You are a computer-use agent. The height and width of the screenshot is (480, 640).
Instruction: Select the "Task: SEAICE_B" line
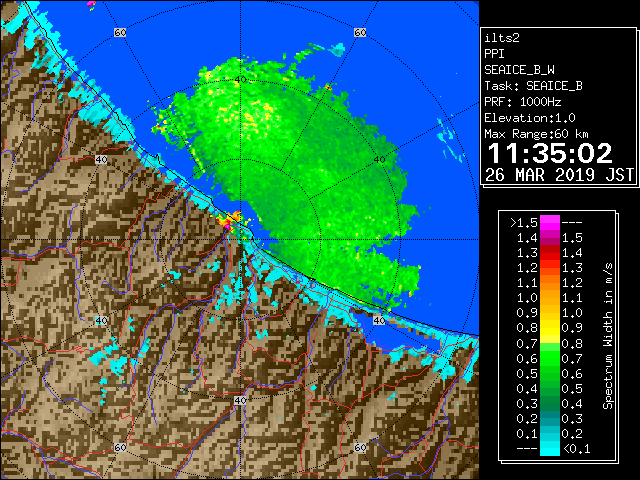[533, 86]
